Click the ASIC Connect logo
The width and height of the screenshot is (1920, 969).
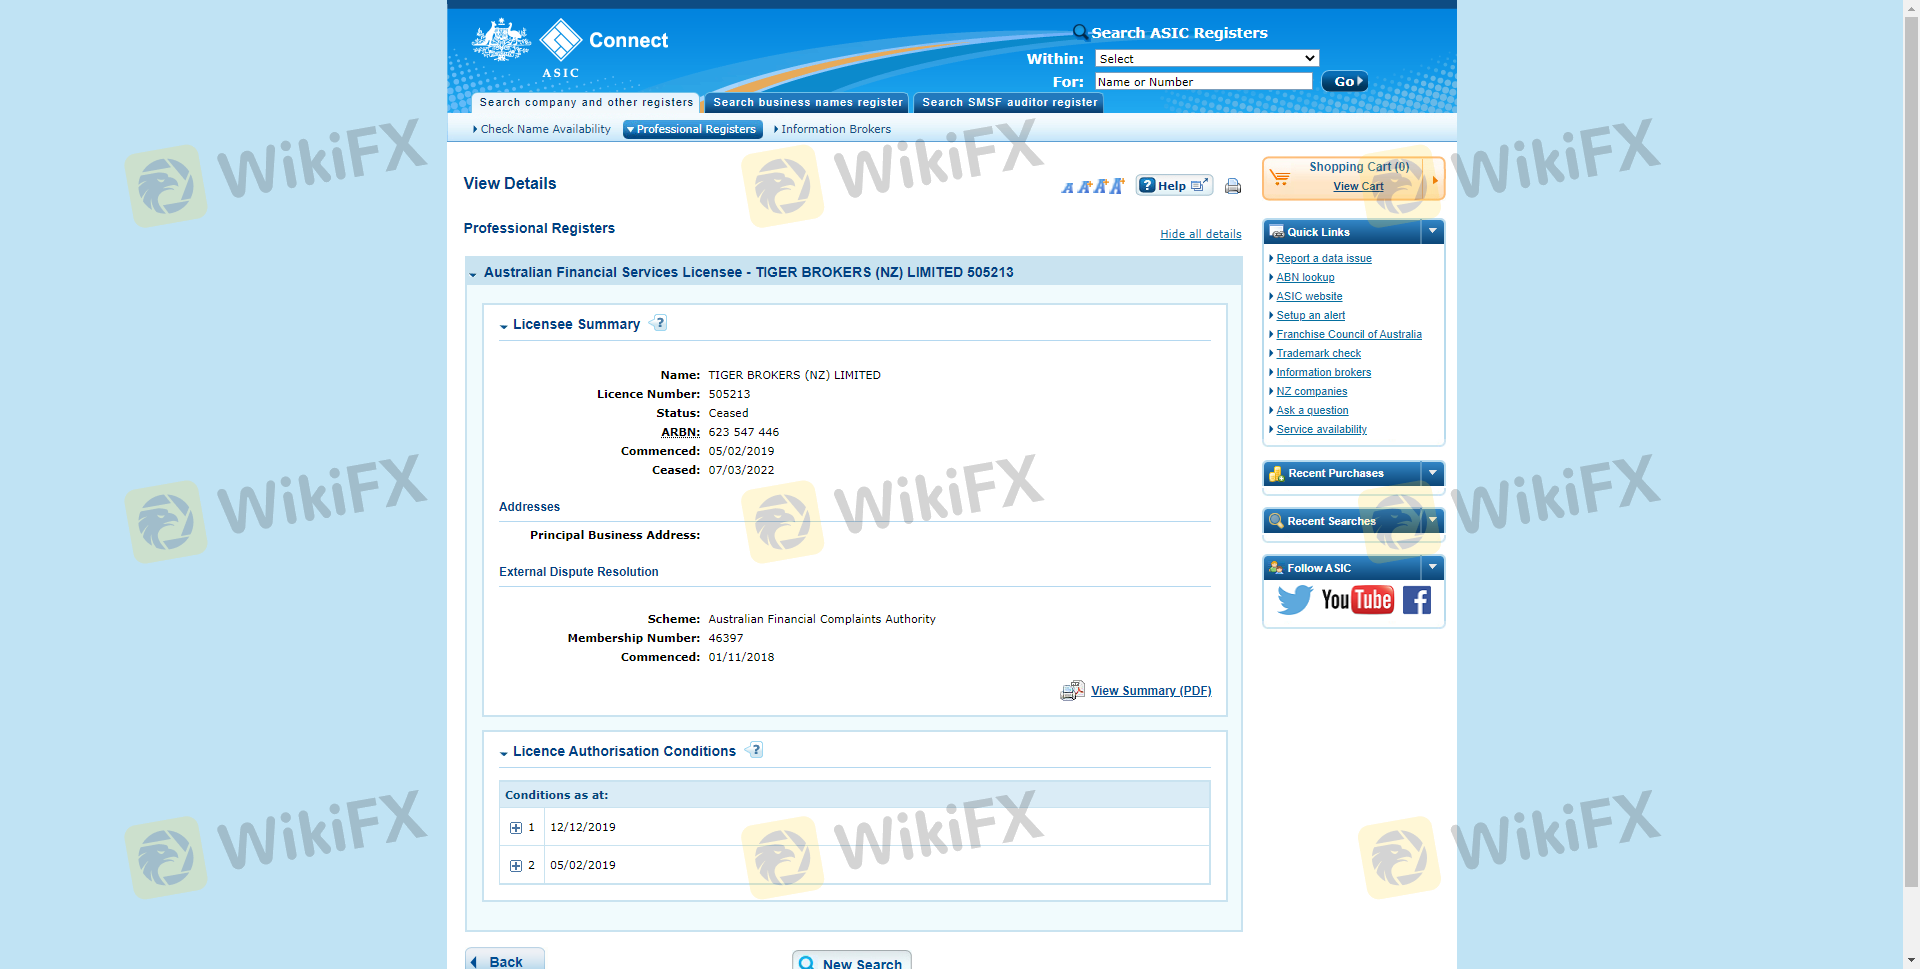(570, 47)
